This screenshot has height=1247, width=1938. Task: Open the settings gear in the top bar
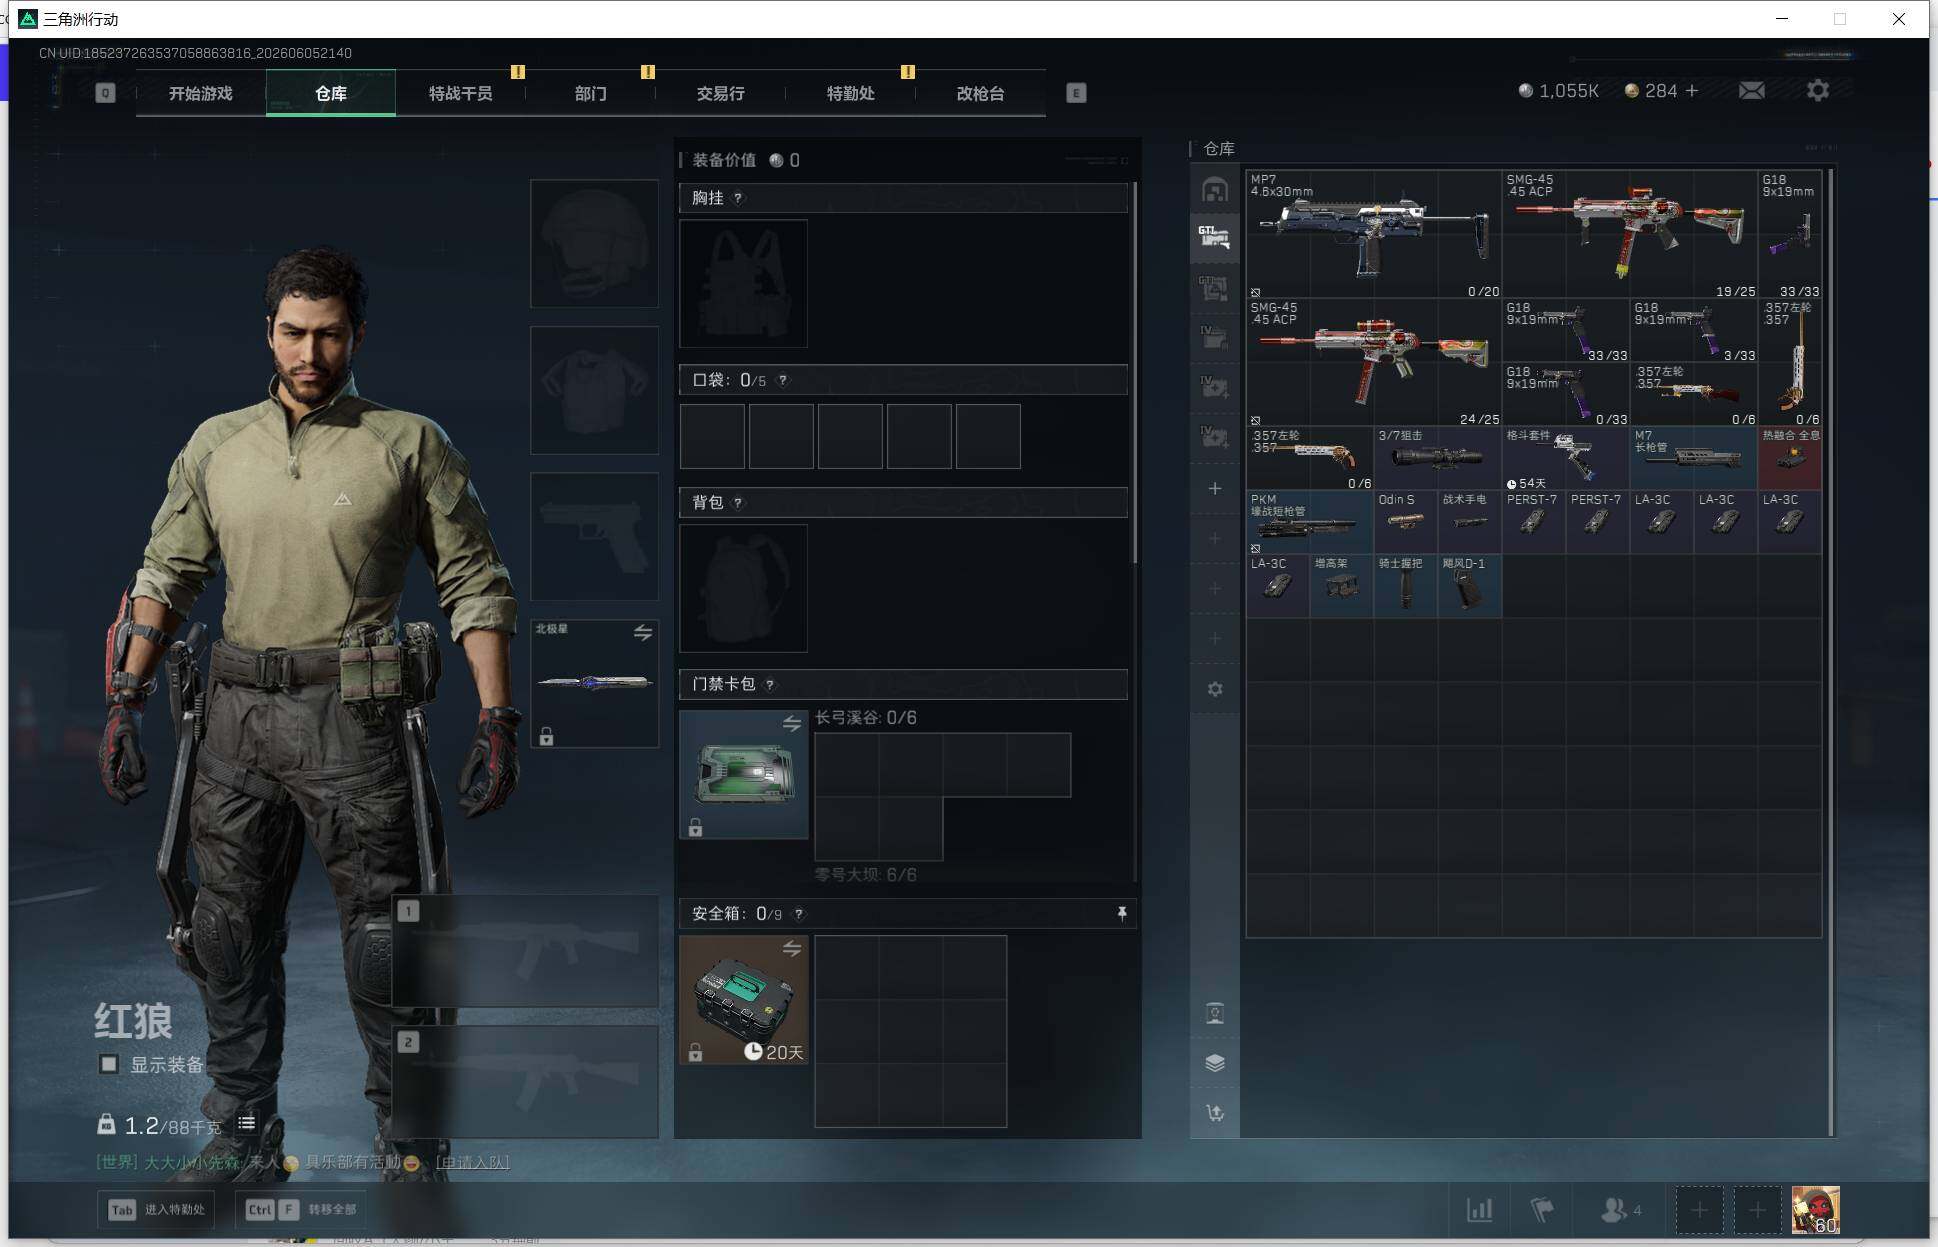[x=1818, y=91]
